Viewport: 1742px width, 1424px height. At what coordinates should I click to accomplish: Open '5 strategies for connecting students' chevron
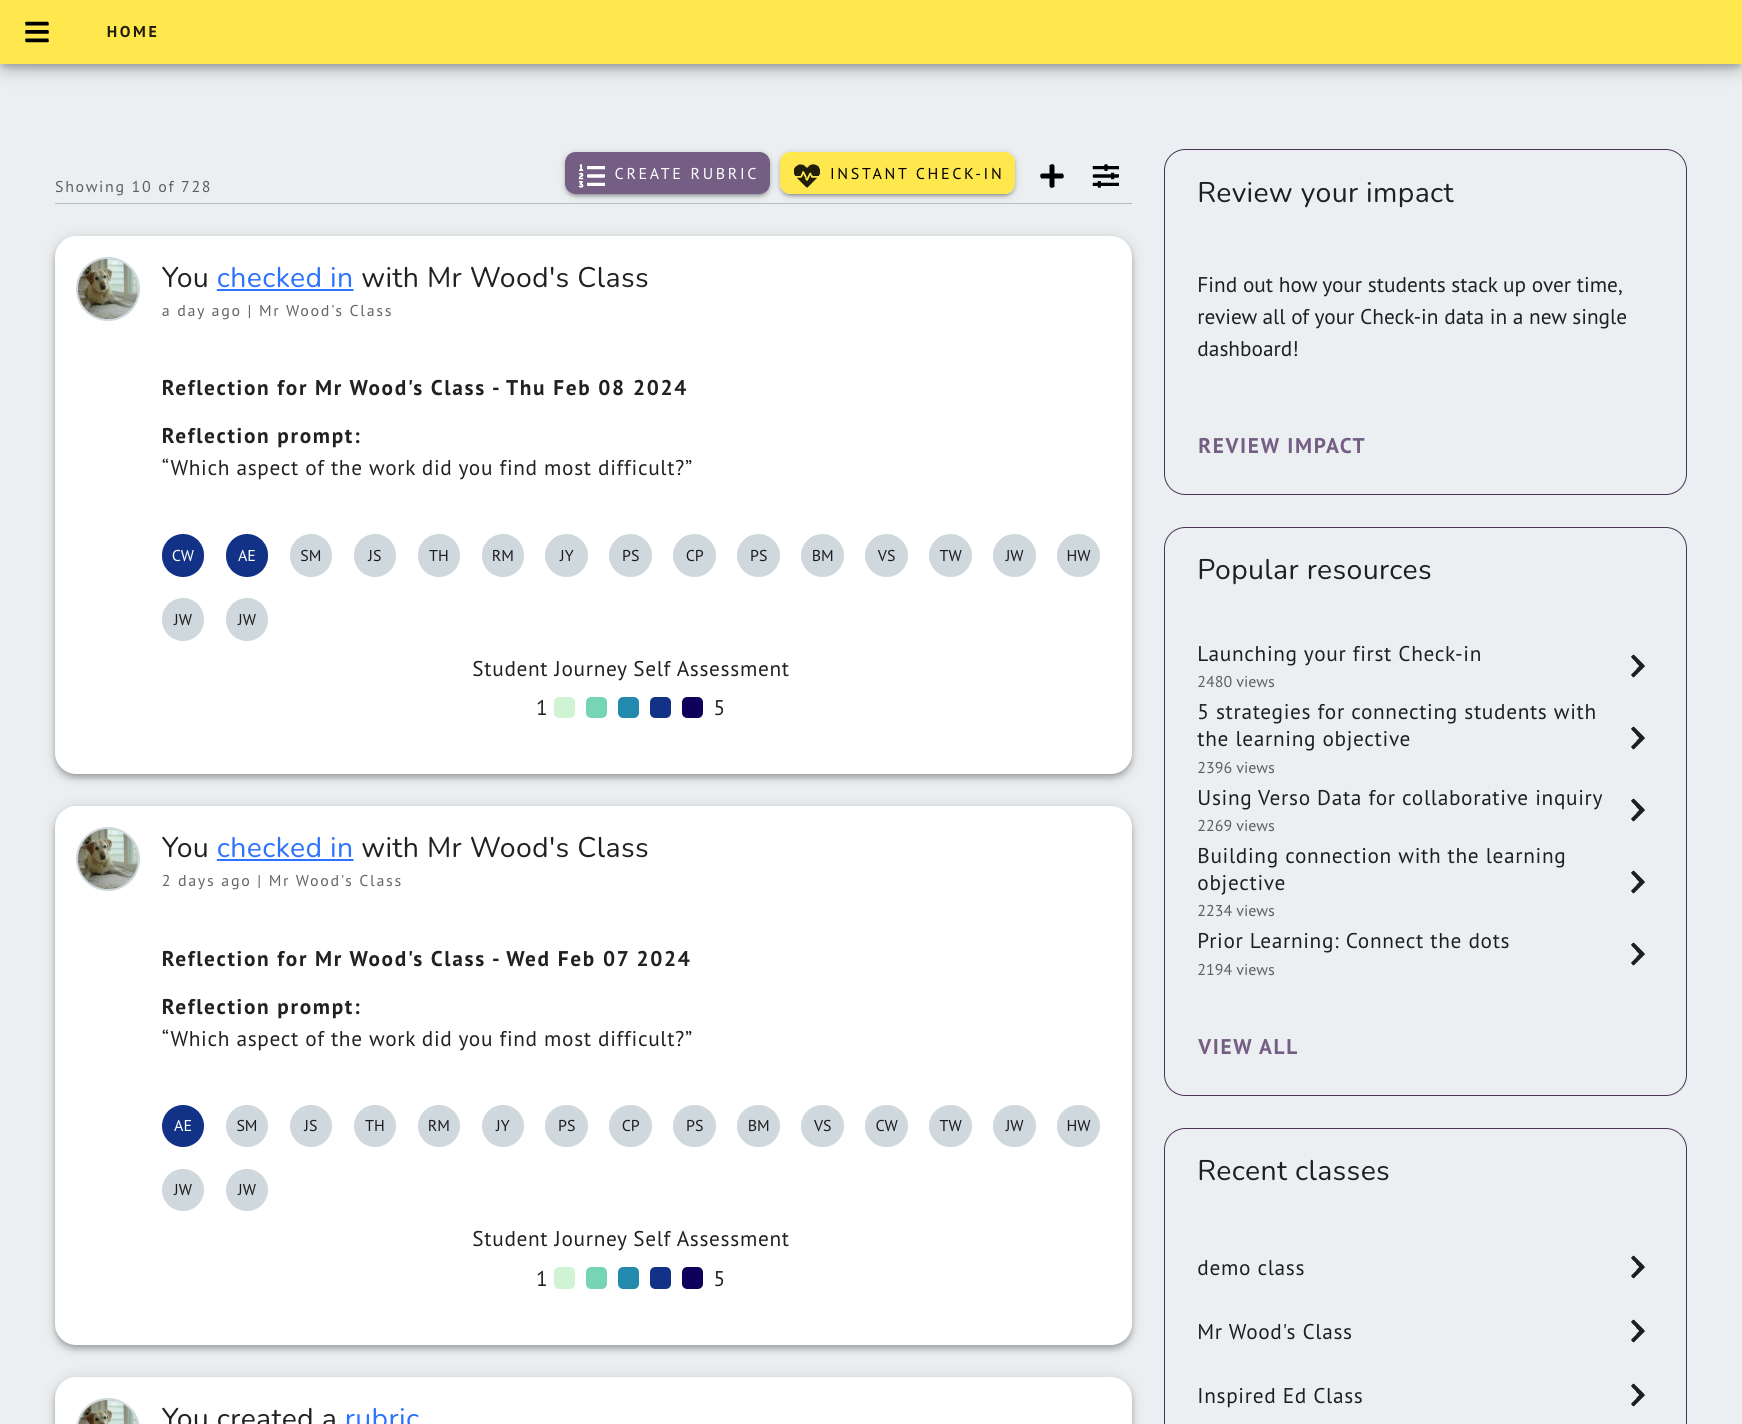tap(1637, 738)
